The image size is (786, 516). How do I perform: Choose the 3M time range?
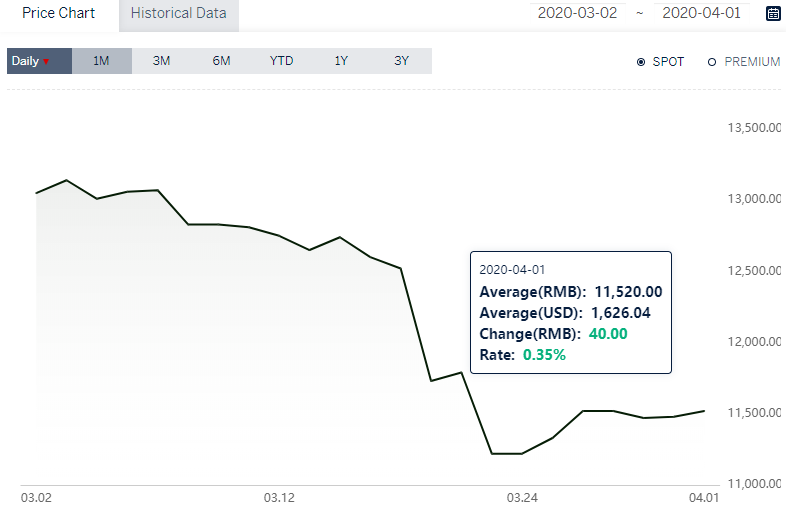point(161,61)
